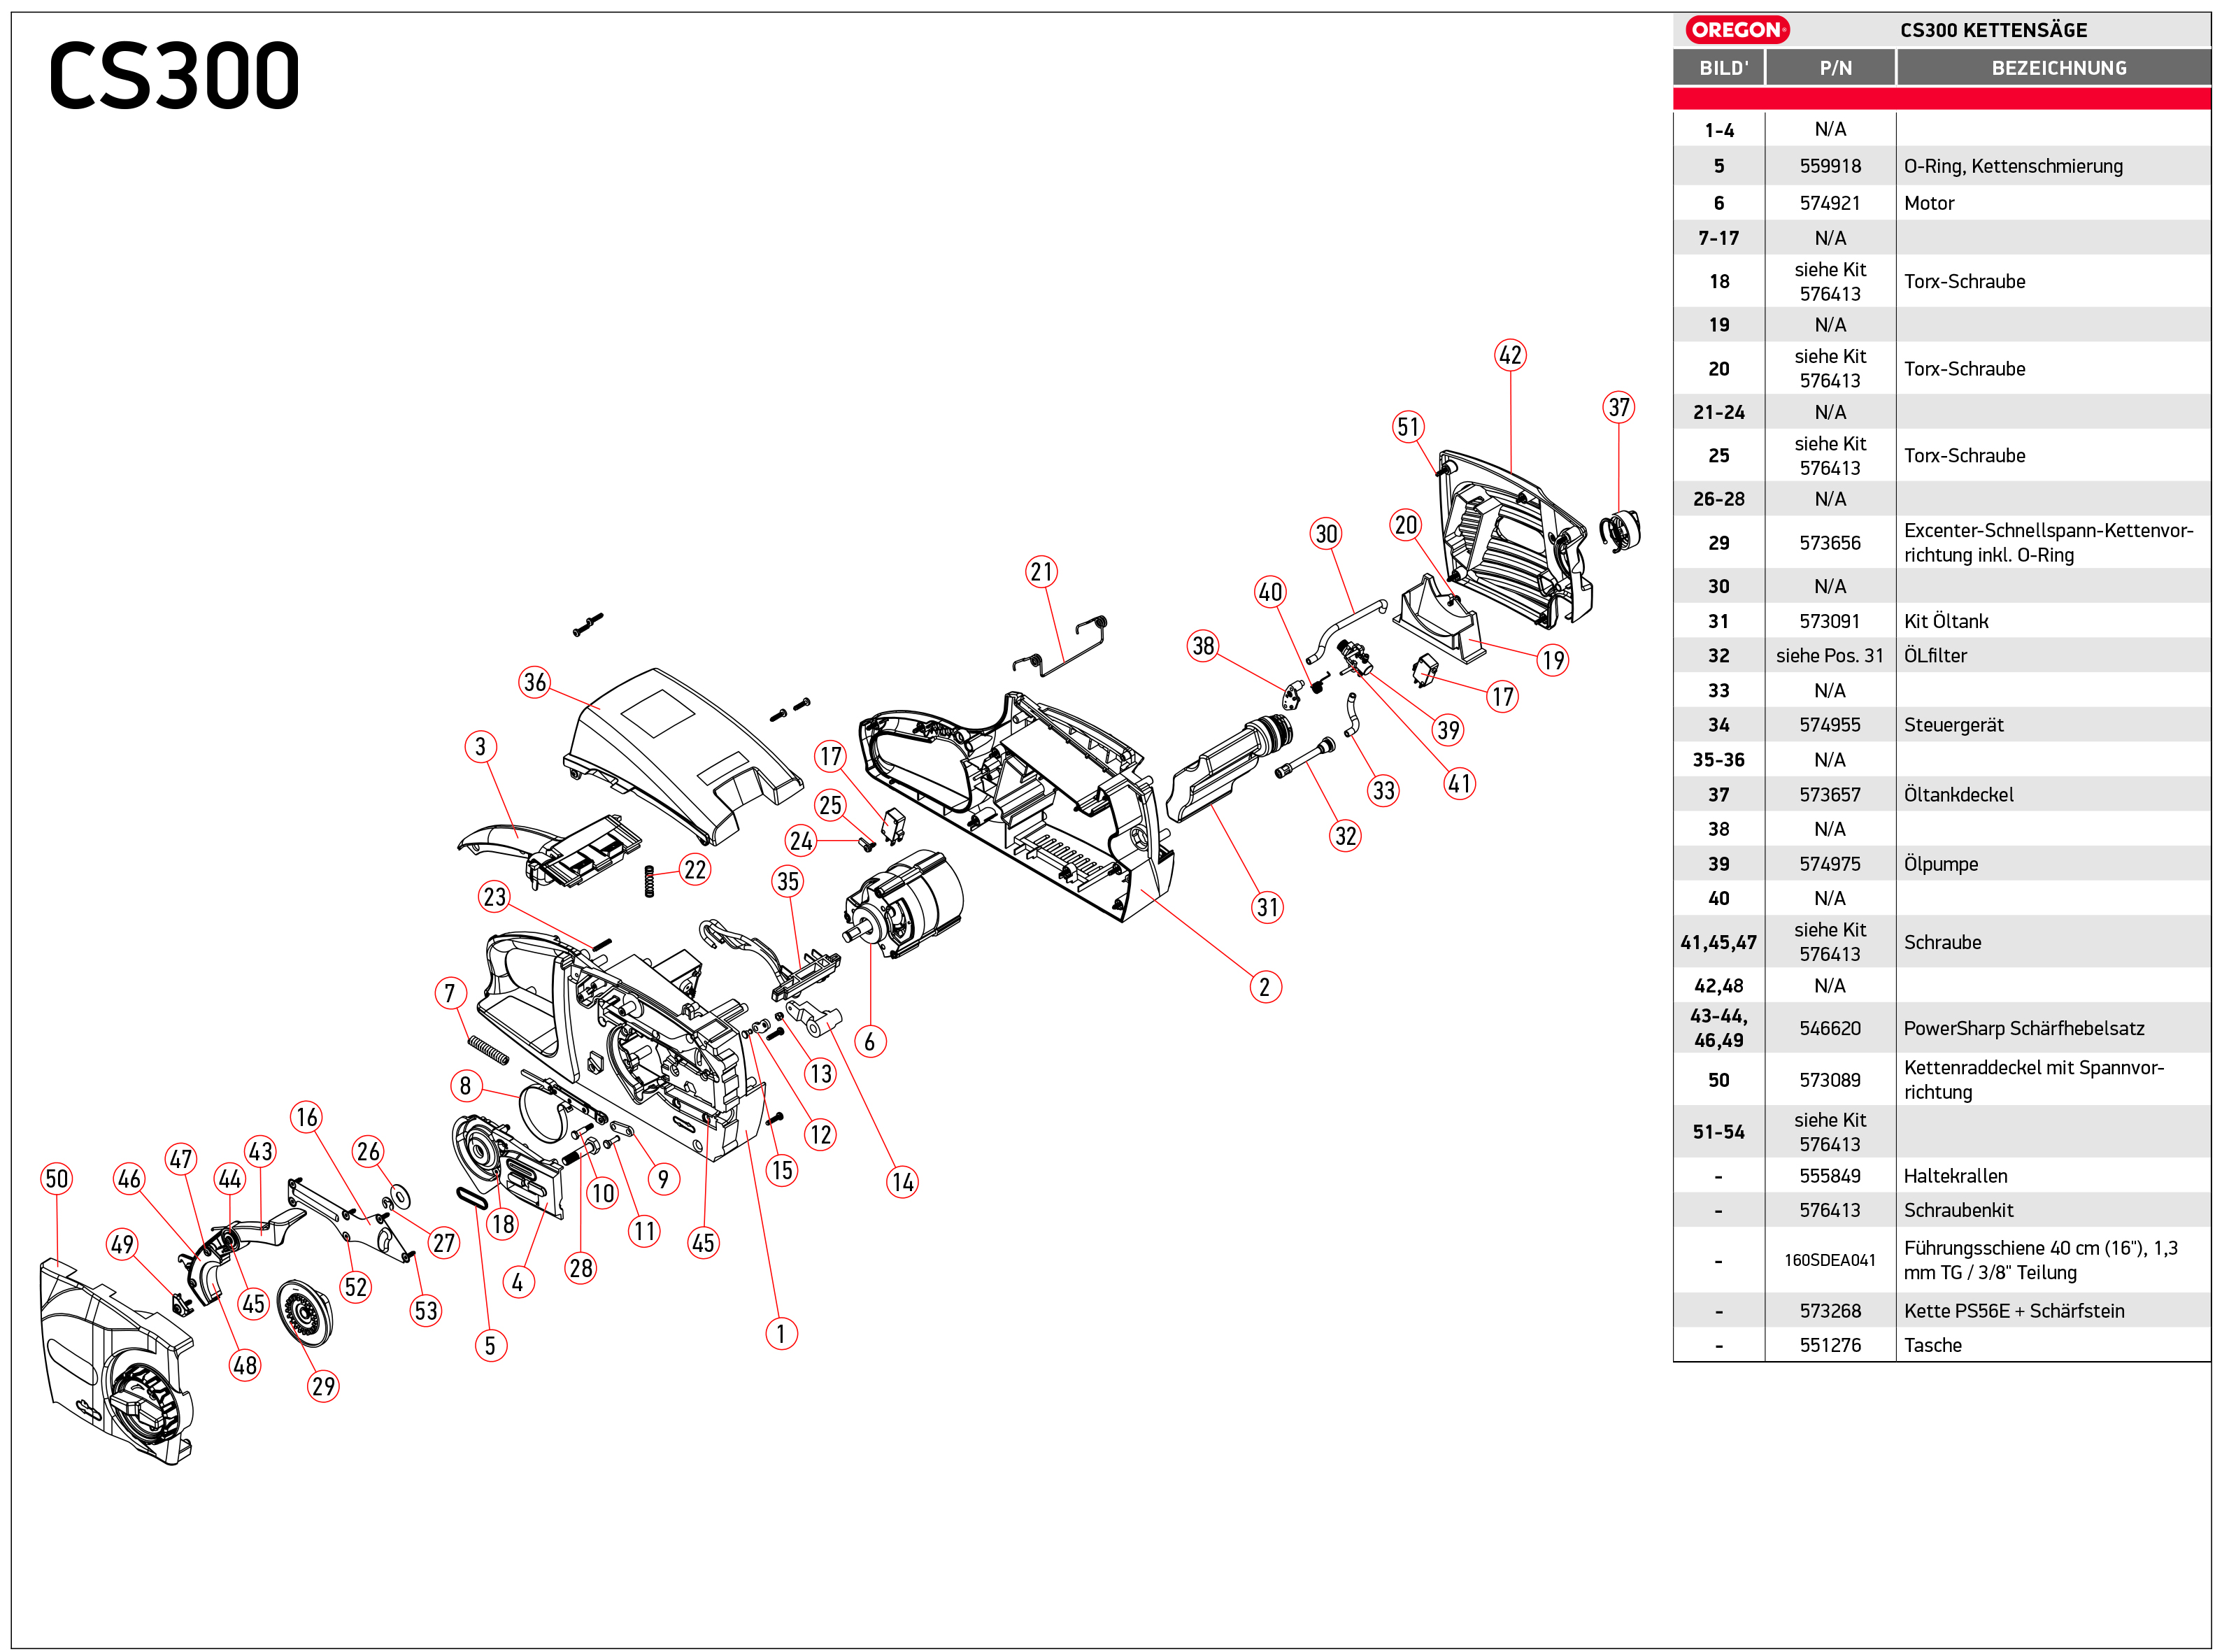
Task: Click part callout number 36
Action: click(535, 682)
